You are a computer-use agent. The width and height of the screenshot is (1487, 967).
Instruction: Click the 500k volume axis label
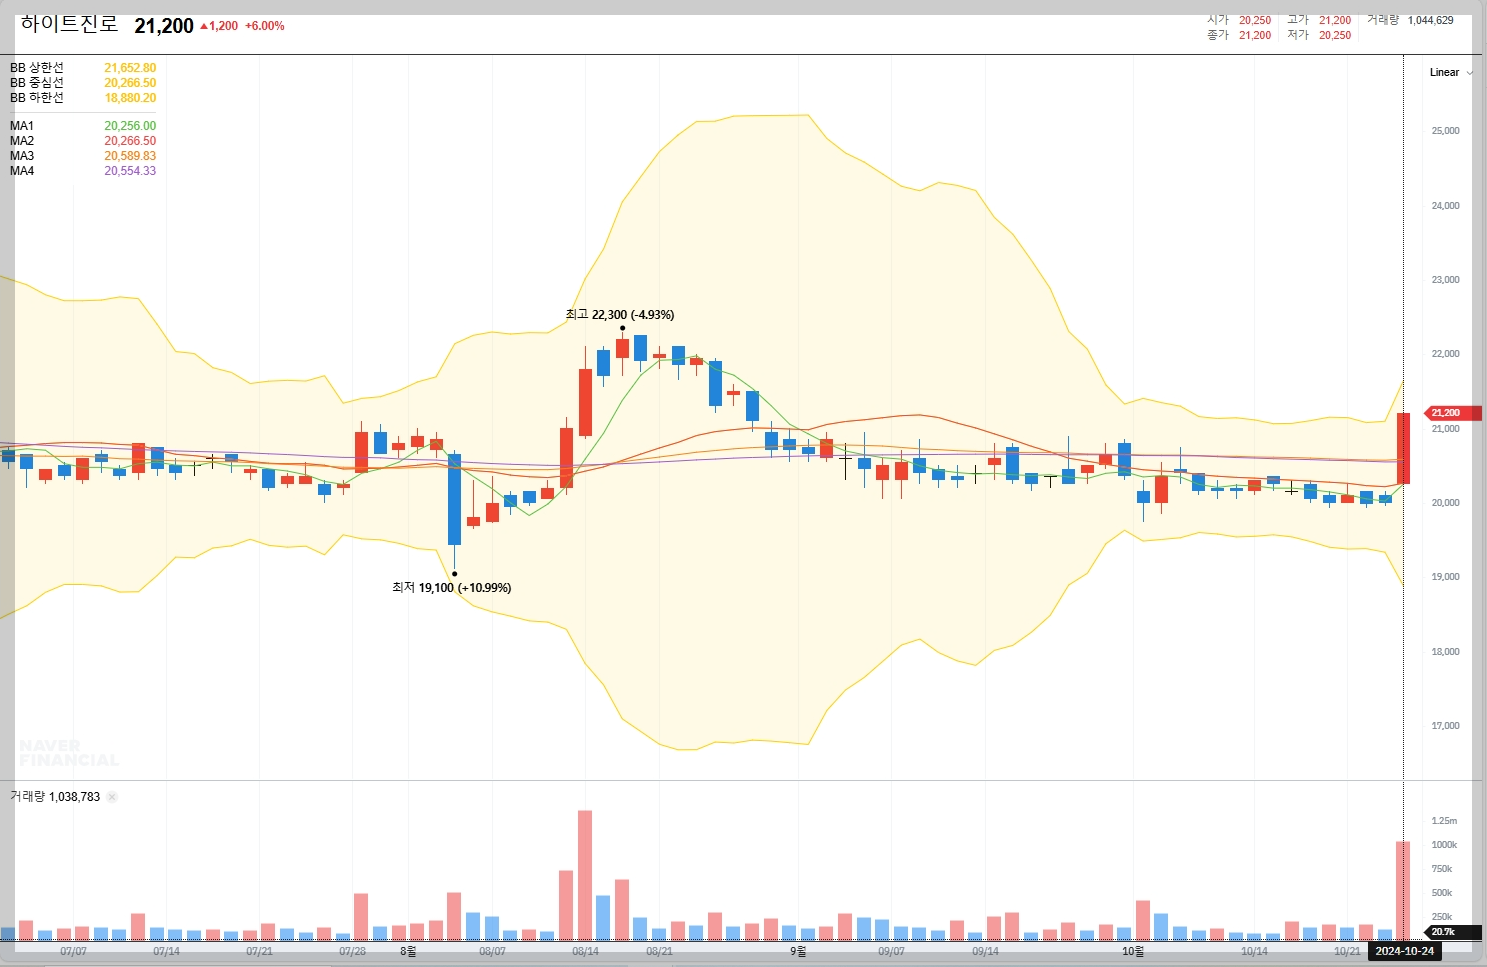(x=1442, y=893)
